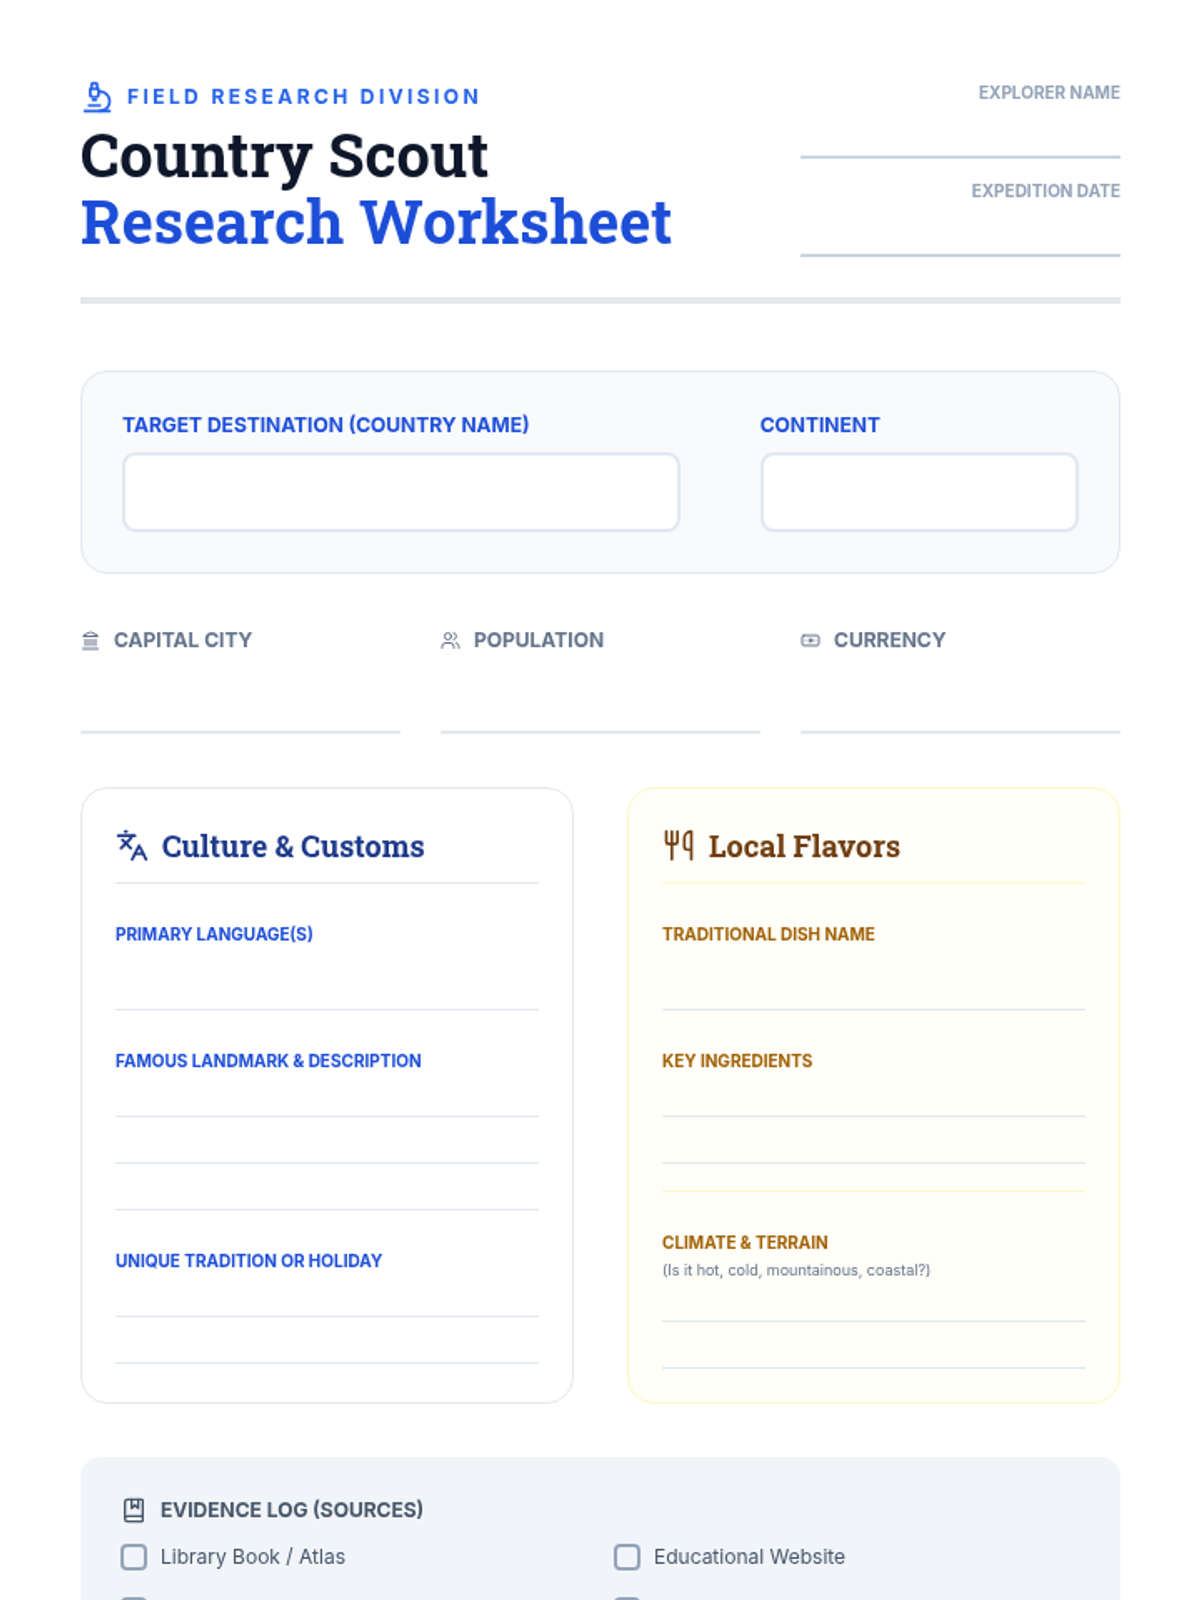The height and width of the screenshot is (1600, 1200).
Task: Focus the Target Destination country name box
Action: [x=401, y=492]
